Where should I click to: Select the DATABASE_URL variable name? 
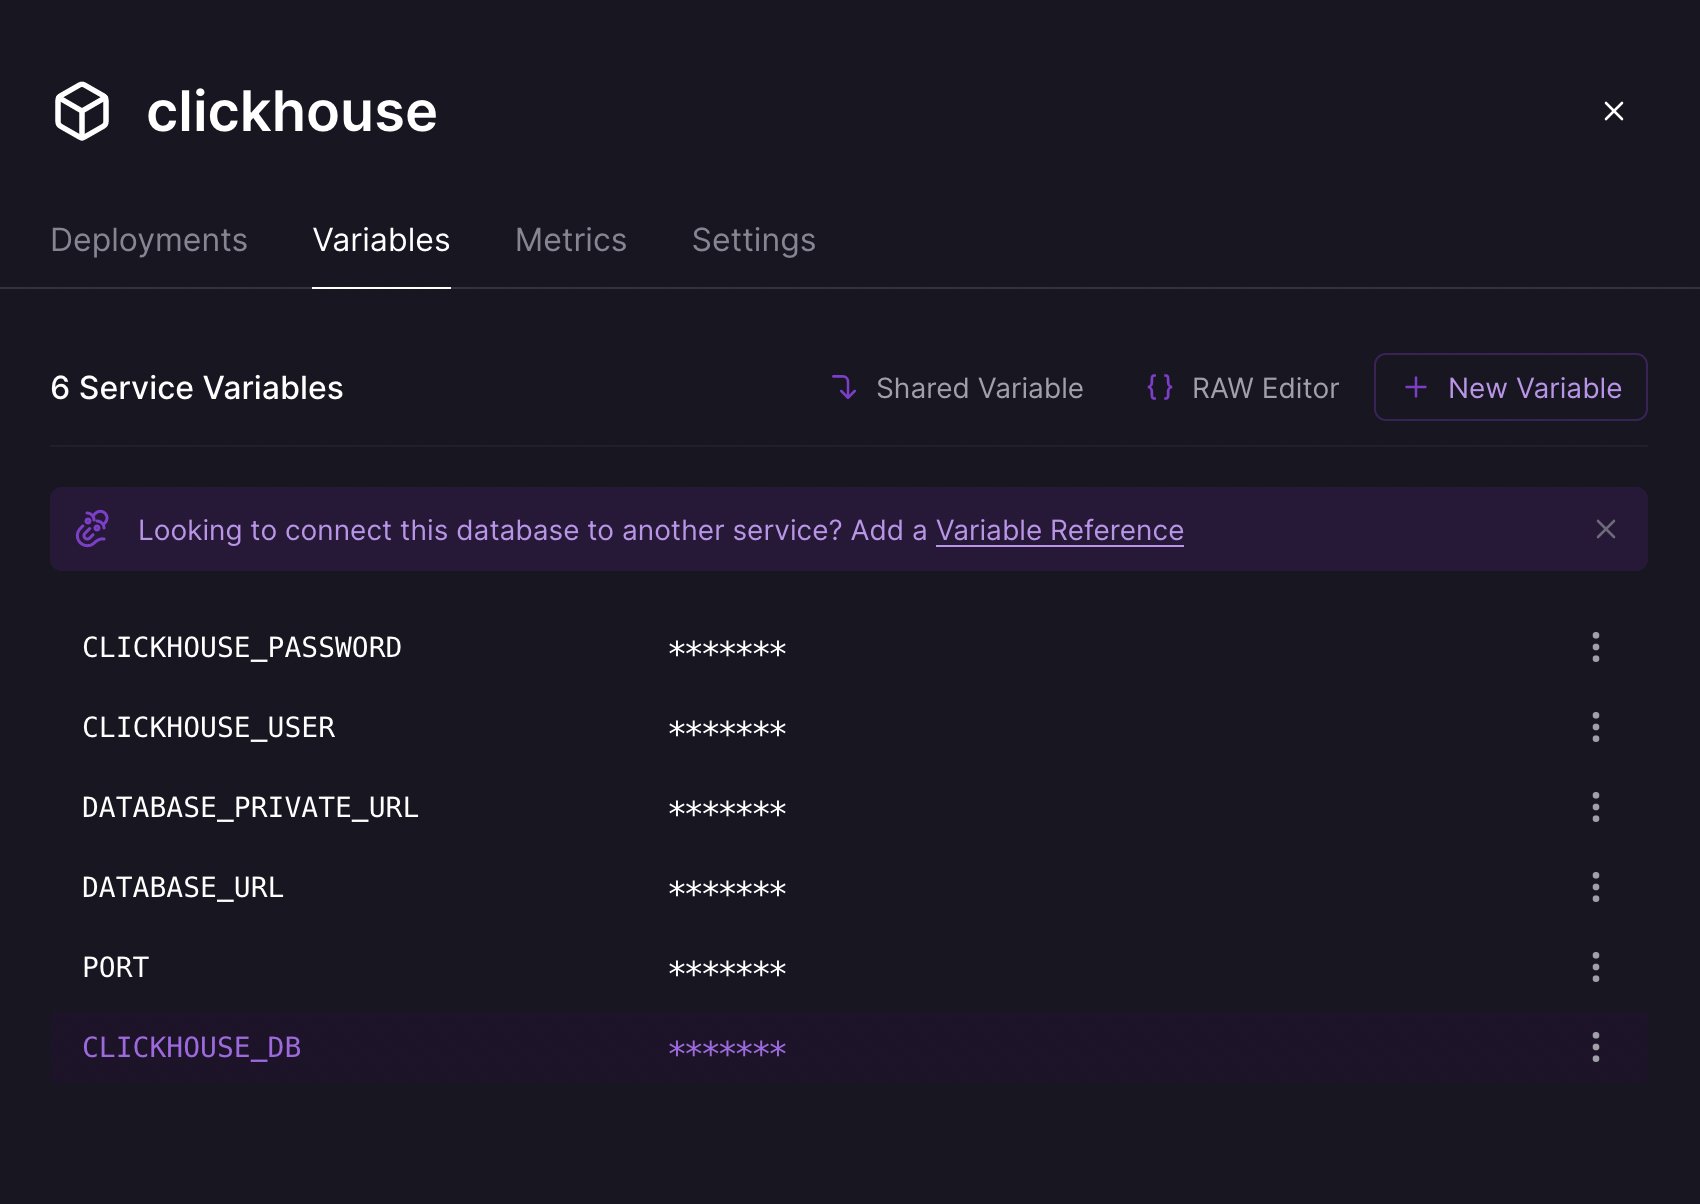[183, 888]
